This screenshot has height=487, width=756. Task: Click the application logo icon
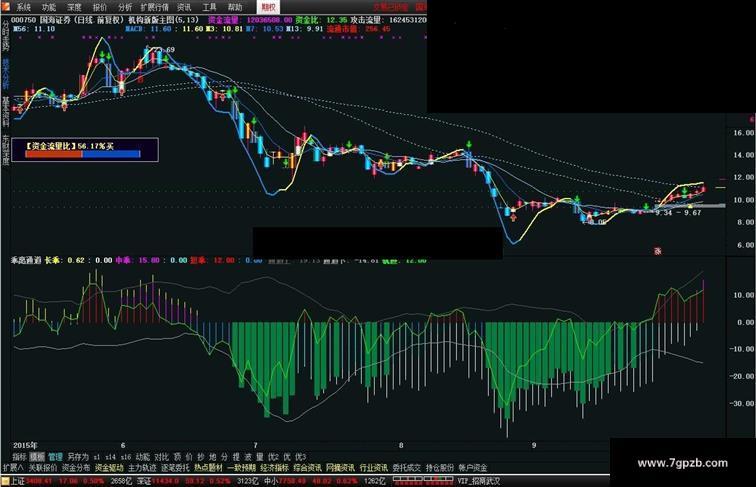(x=5, y=6)
